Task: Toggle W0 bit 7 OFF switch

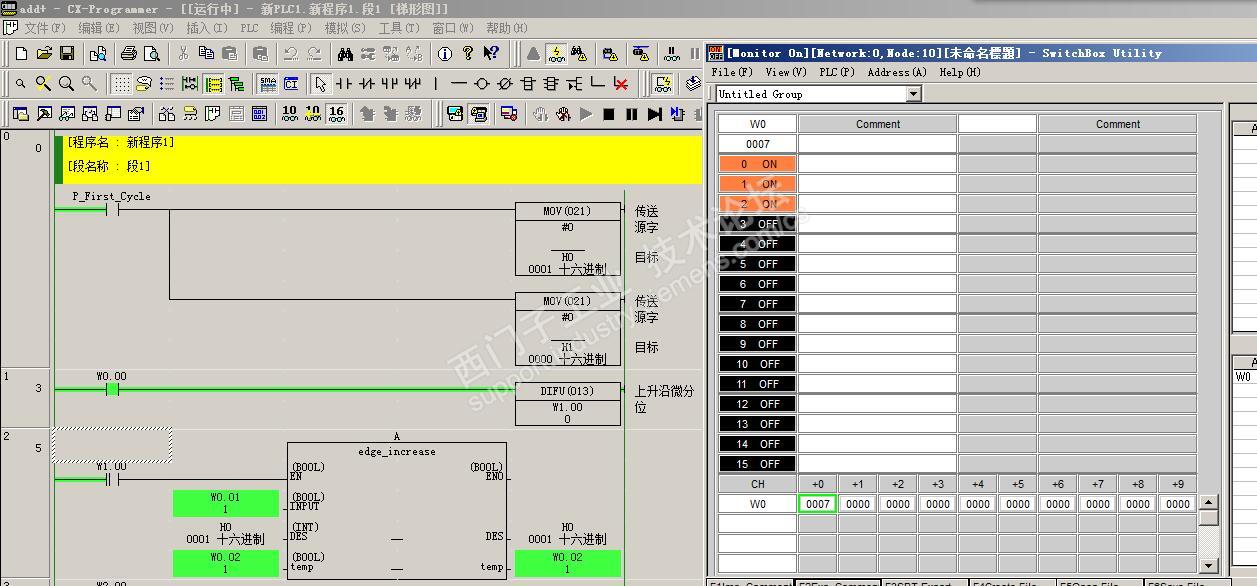Action: [757, 304]
